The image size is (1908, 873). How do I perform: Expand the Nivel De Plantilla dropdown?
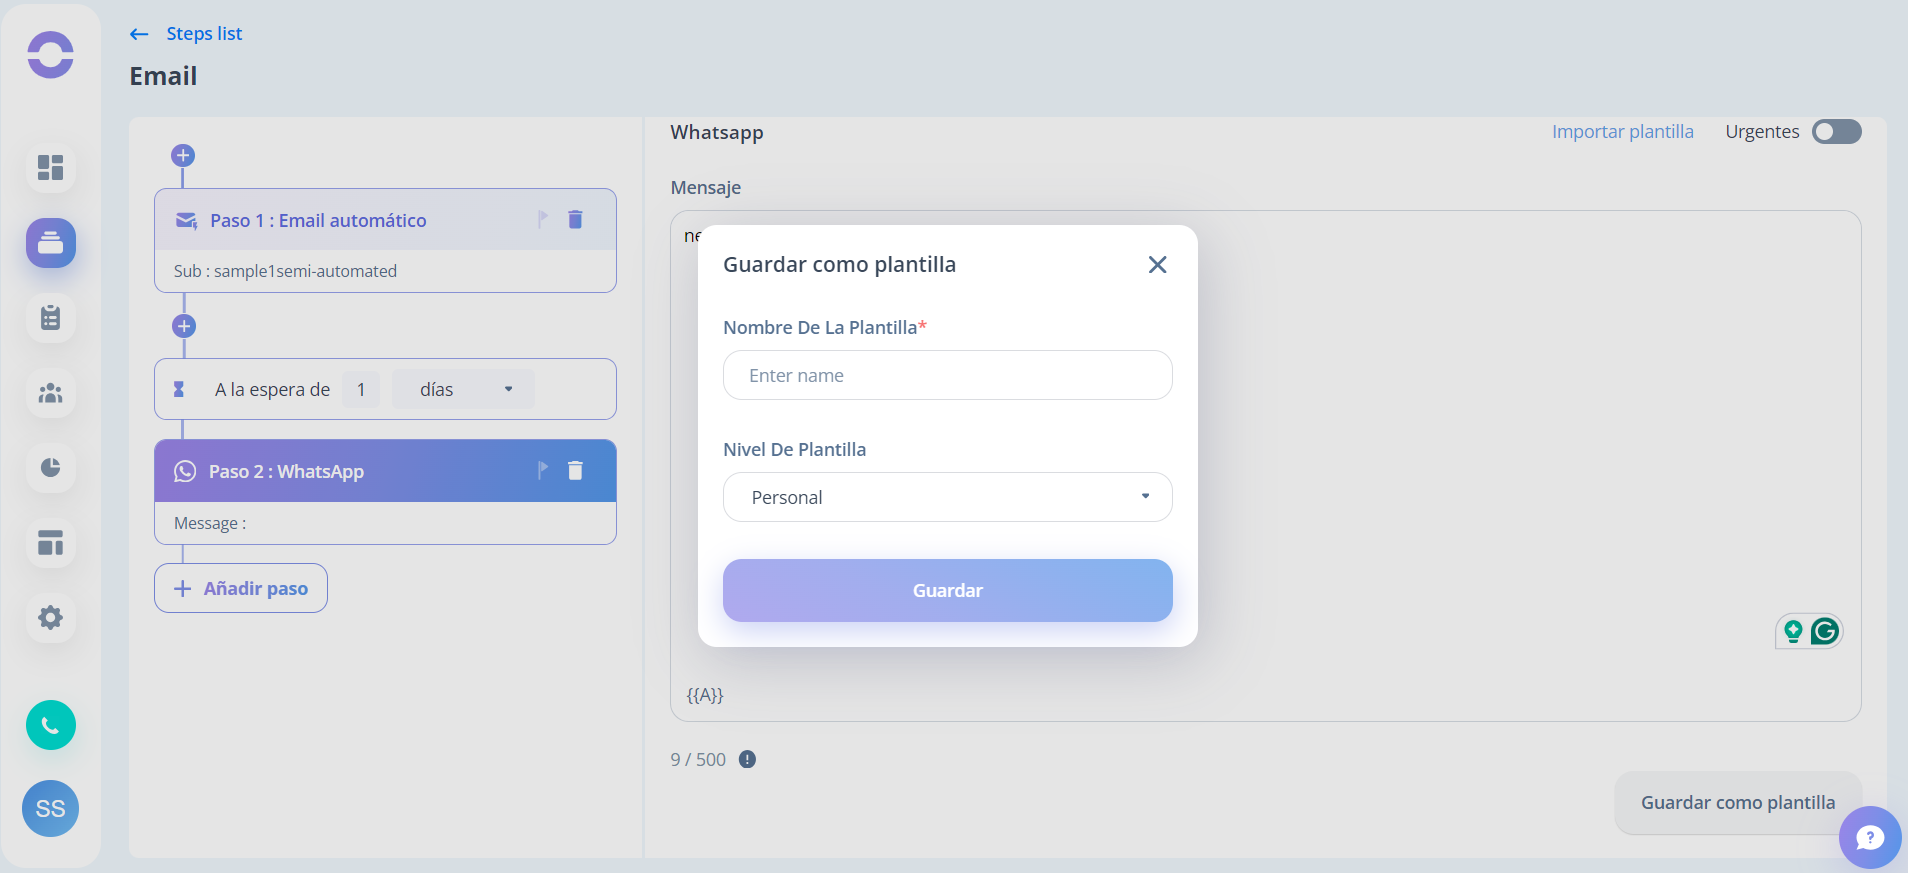[x=948, y=497]
